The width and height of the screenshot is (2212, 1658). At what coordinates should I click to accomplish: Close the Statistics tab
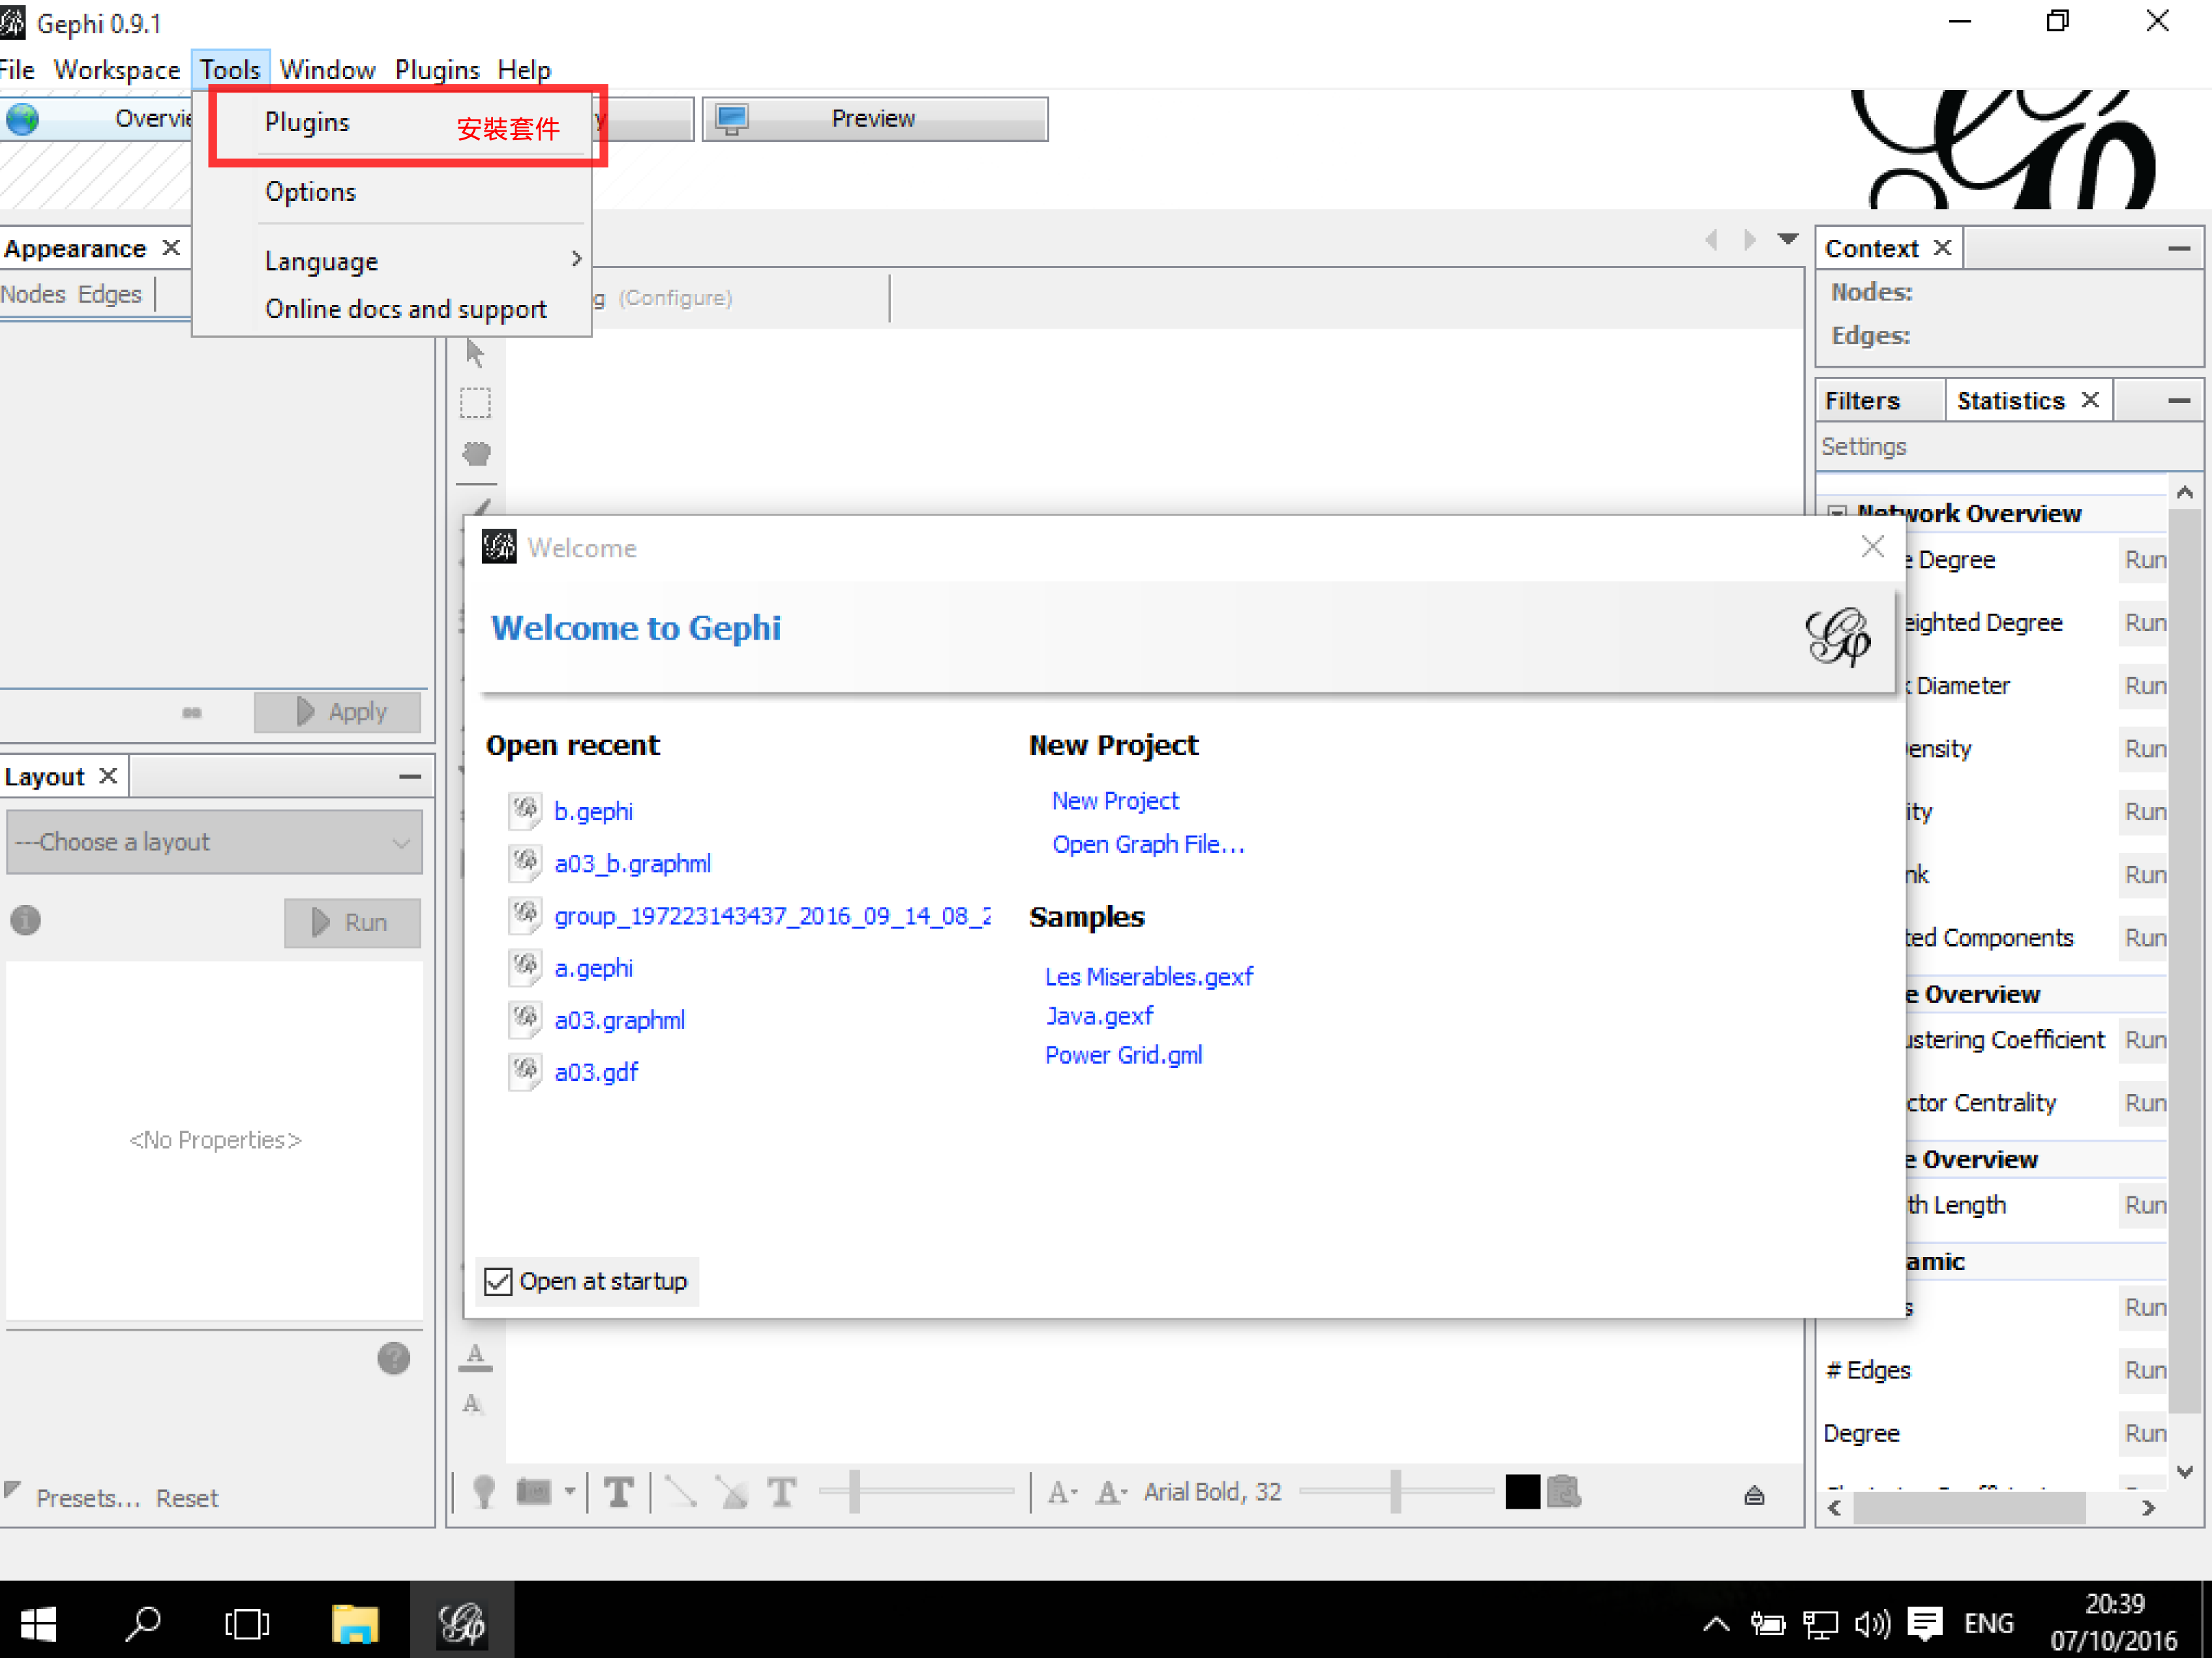click(2090, 400)
